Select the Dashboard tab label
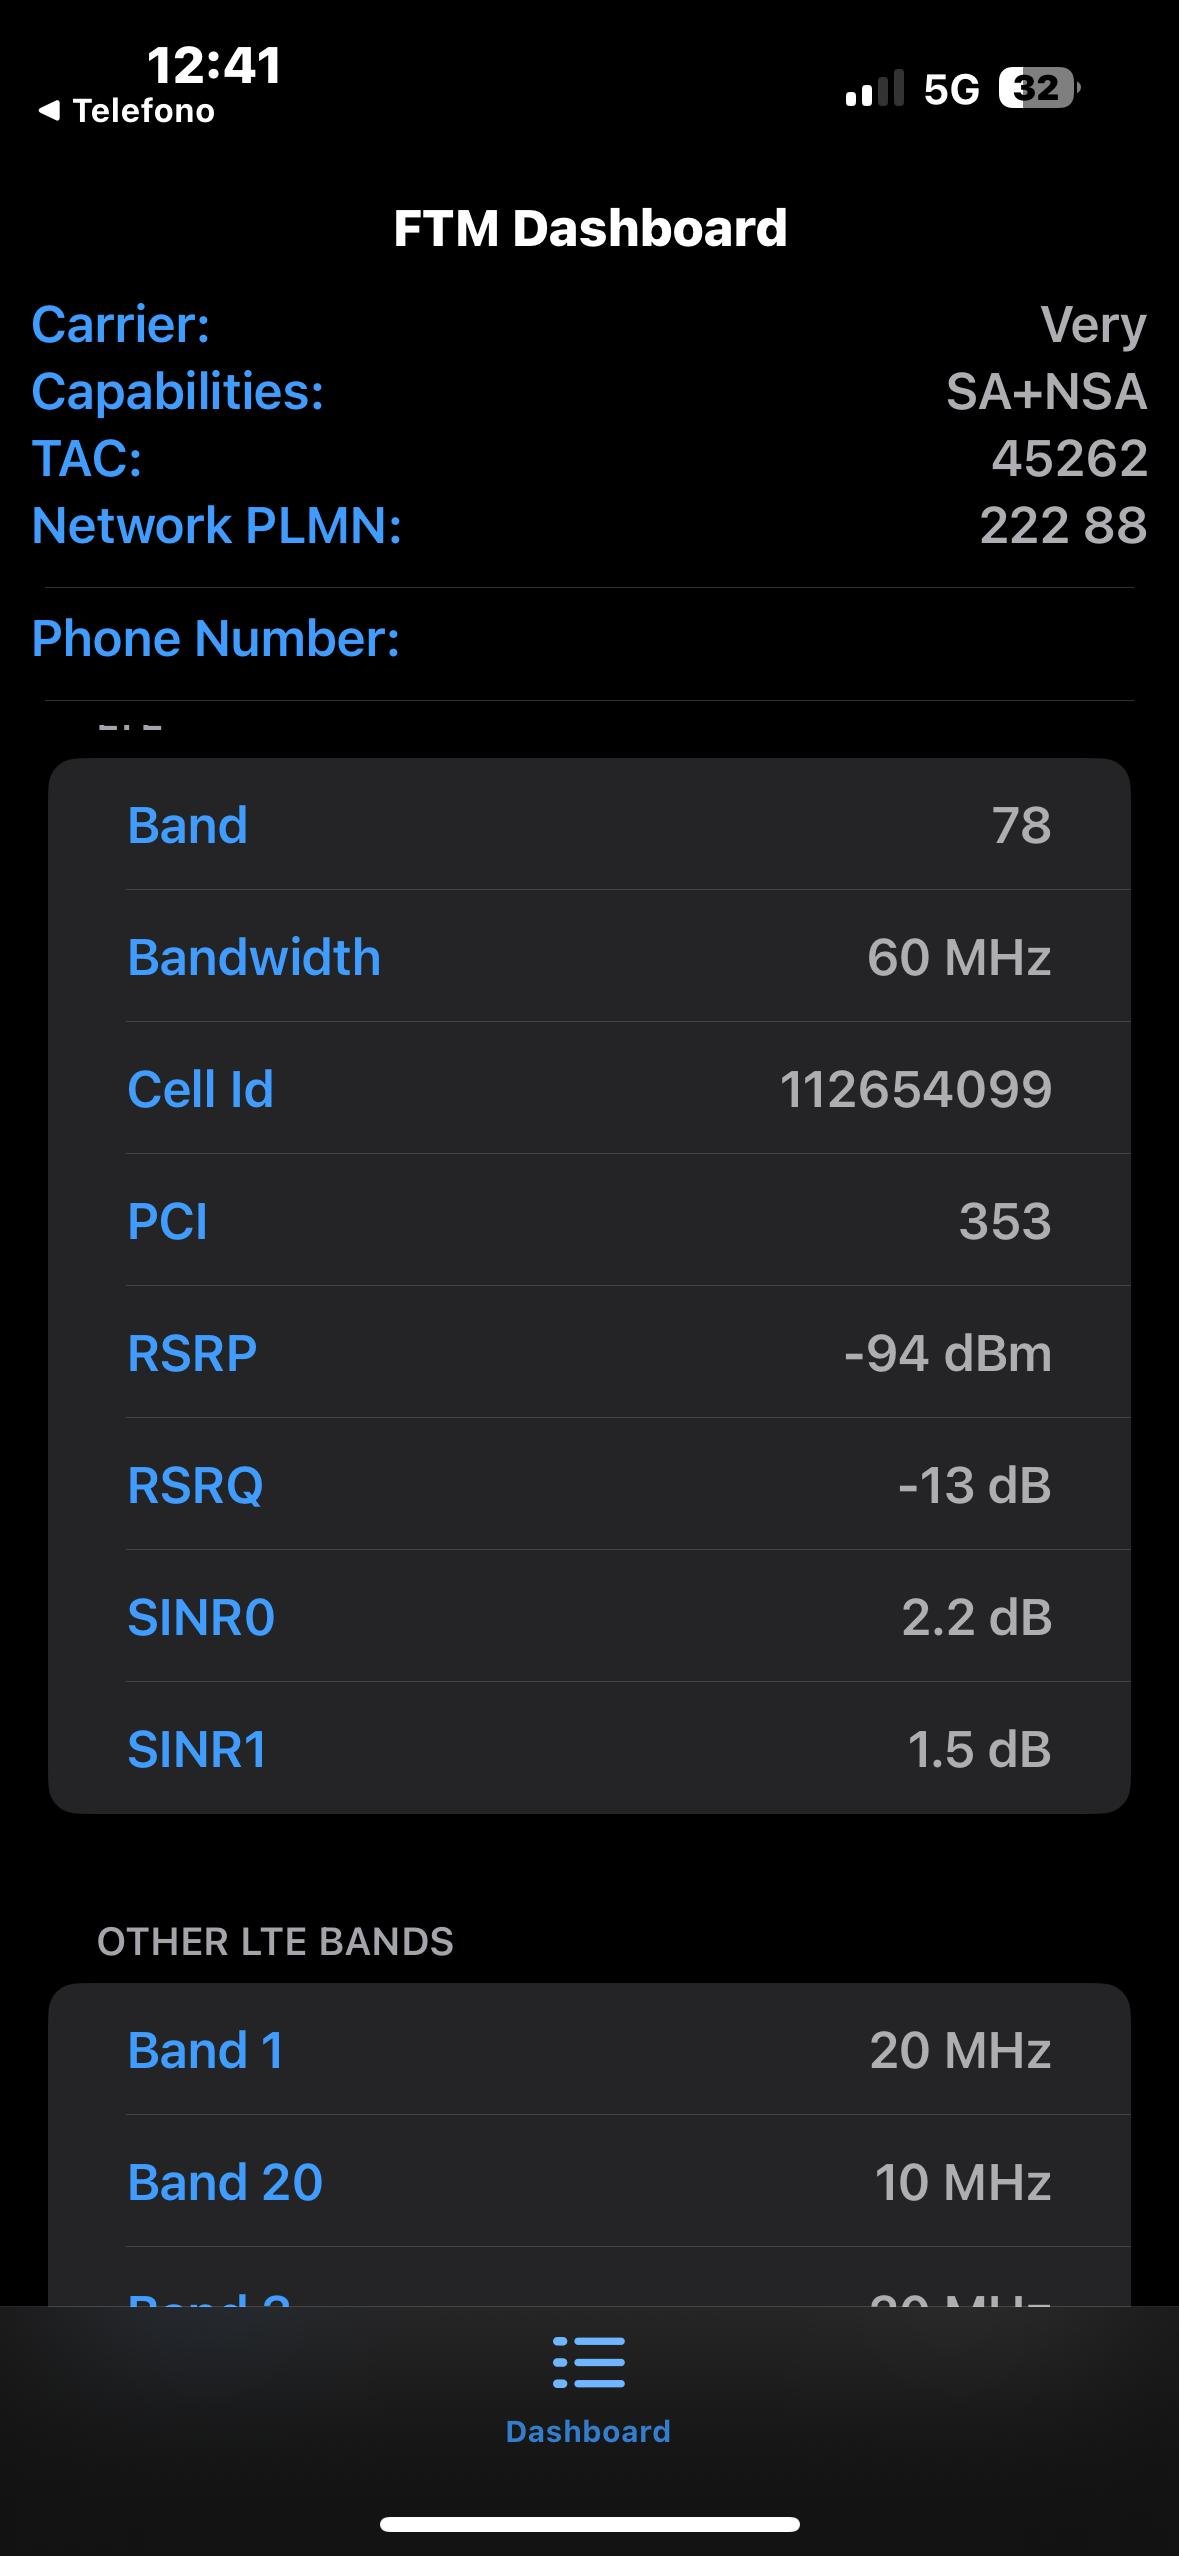The image size is (1179, 2556). pyautogui.click(x=588, y=2431)
